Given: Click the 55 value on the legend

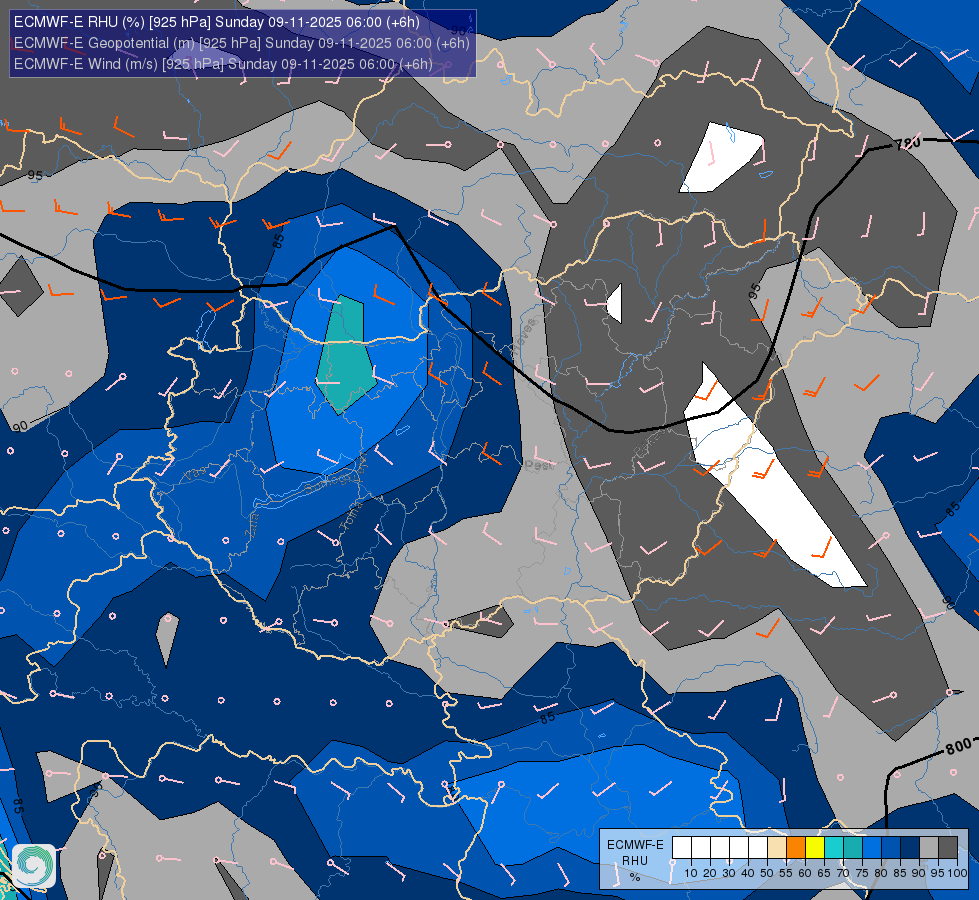Looking at the screenshot, I should (x=785, y=873).
